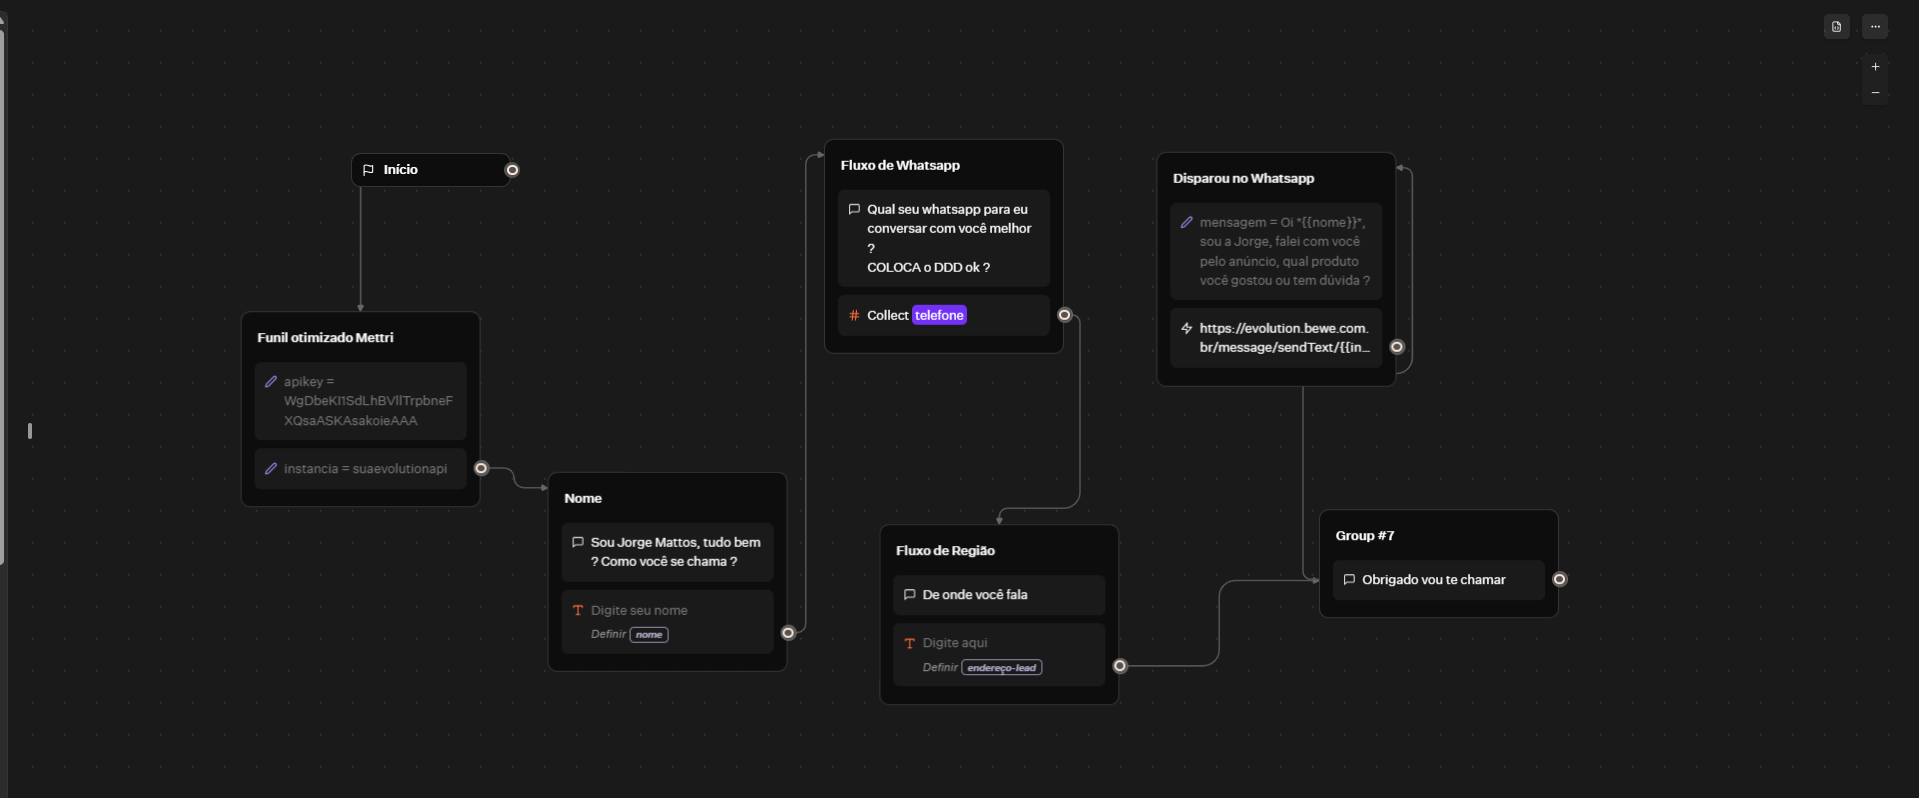The width and height of the screenshot is (1919, 798).
Task: Click the Início block output connector
Action: [512, 170]
